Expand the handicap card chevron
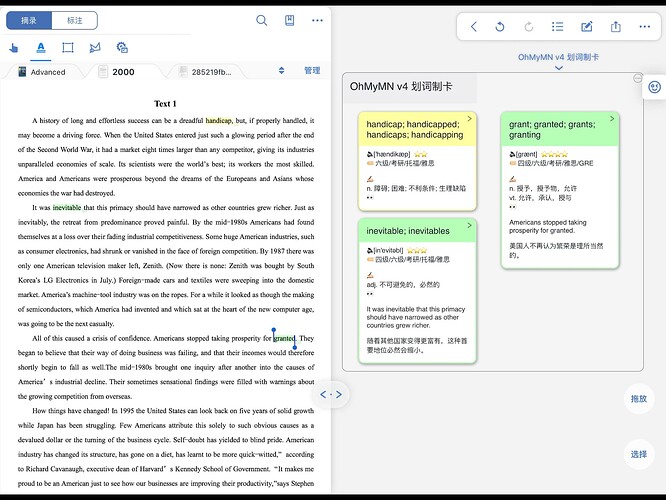This screenshot has width=666, height=500. pos(469,119)
